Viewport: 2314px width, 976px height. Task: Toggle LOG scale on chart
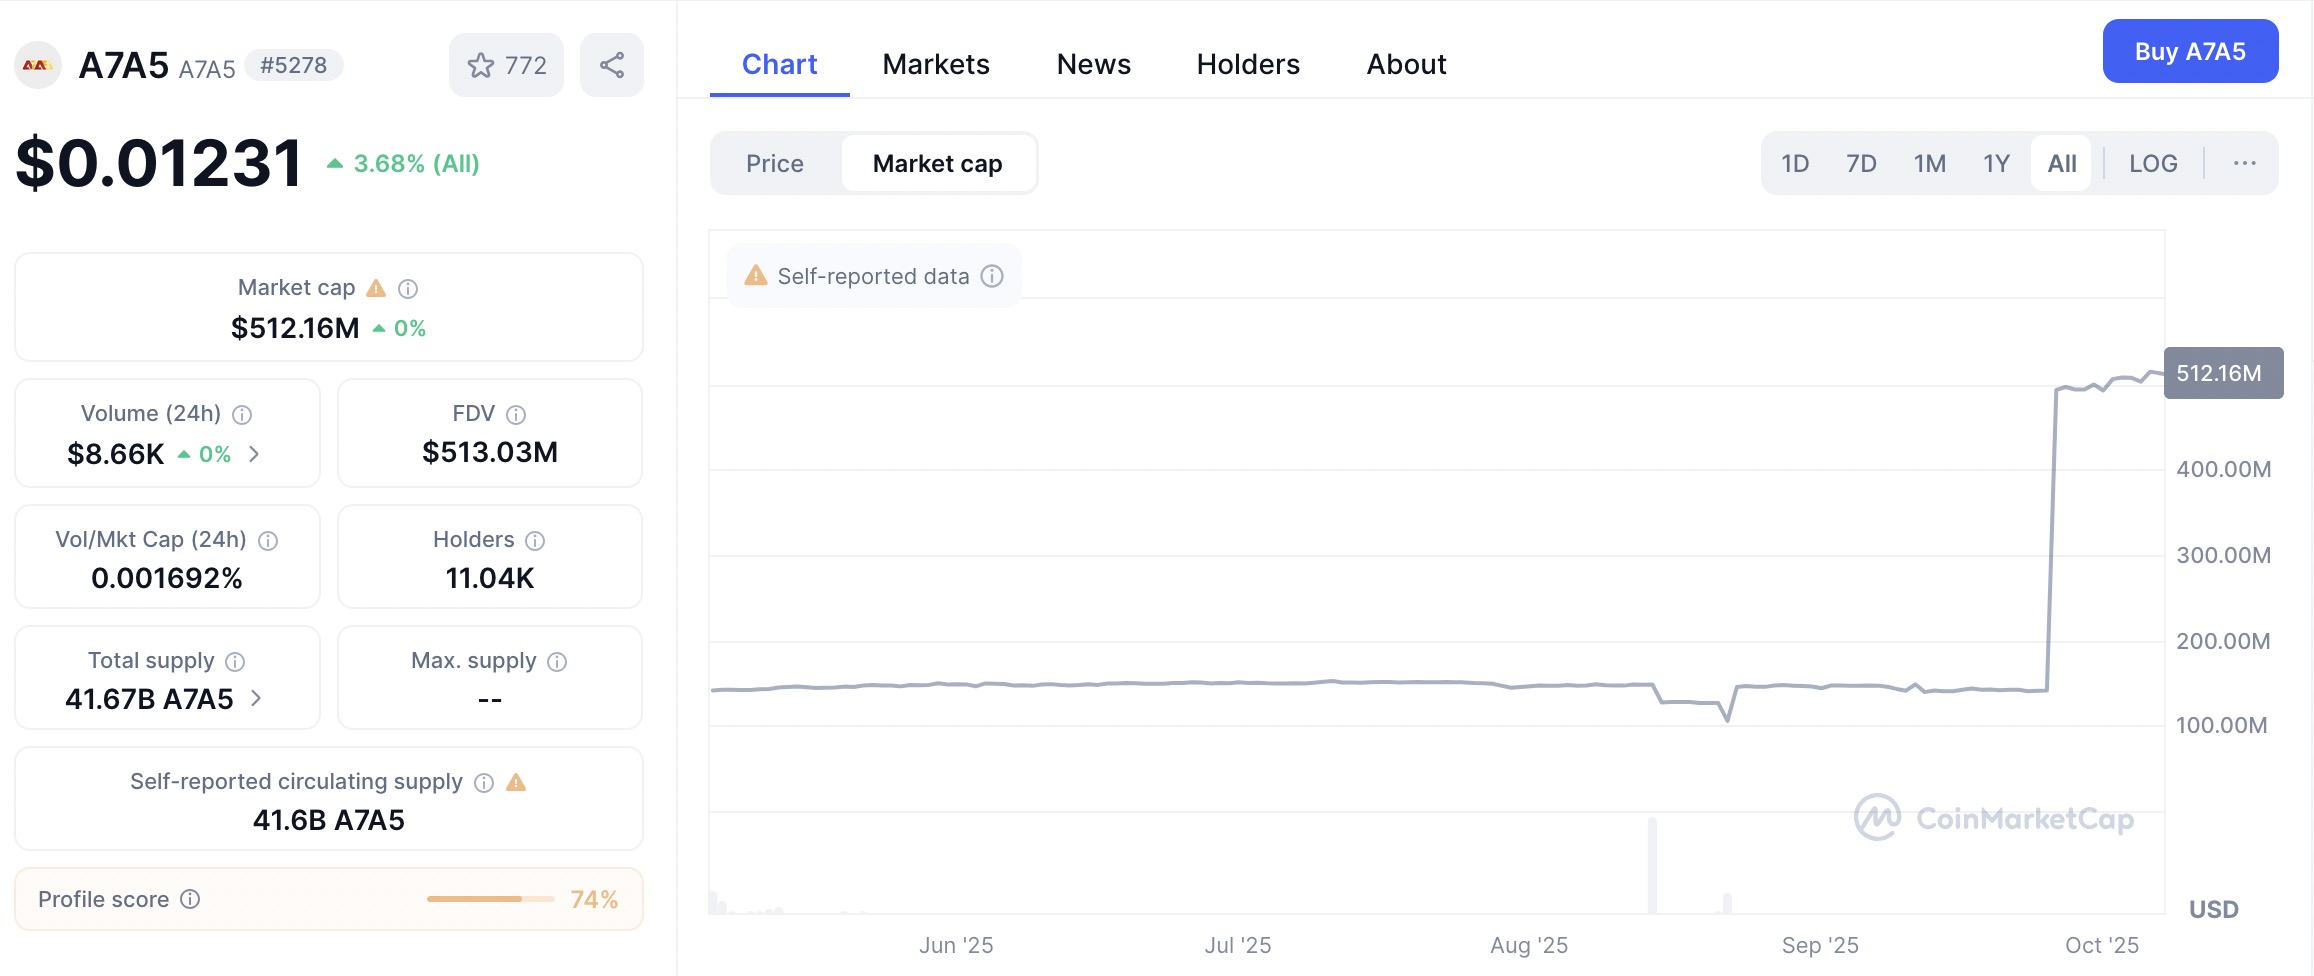pyautogui.click(x=2152, y=164)
